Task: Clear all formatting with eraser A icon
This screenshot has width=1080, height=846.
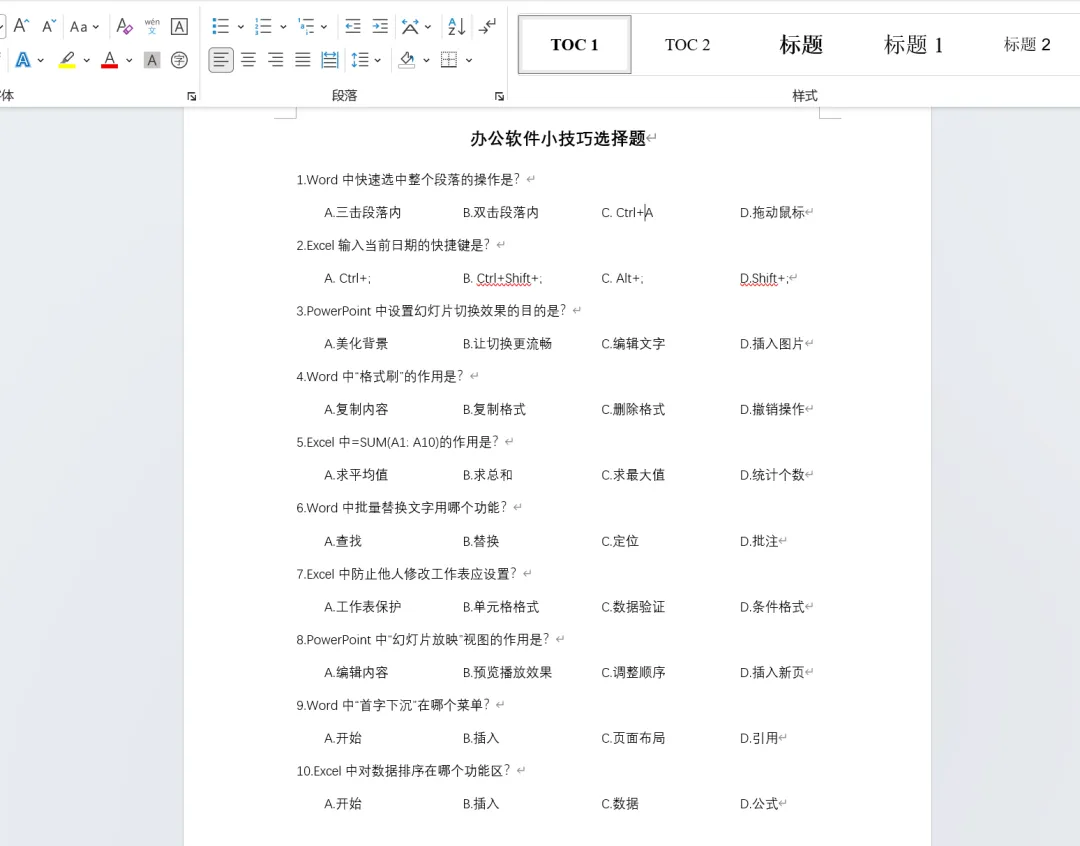Action: click(x=124, y=26)
